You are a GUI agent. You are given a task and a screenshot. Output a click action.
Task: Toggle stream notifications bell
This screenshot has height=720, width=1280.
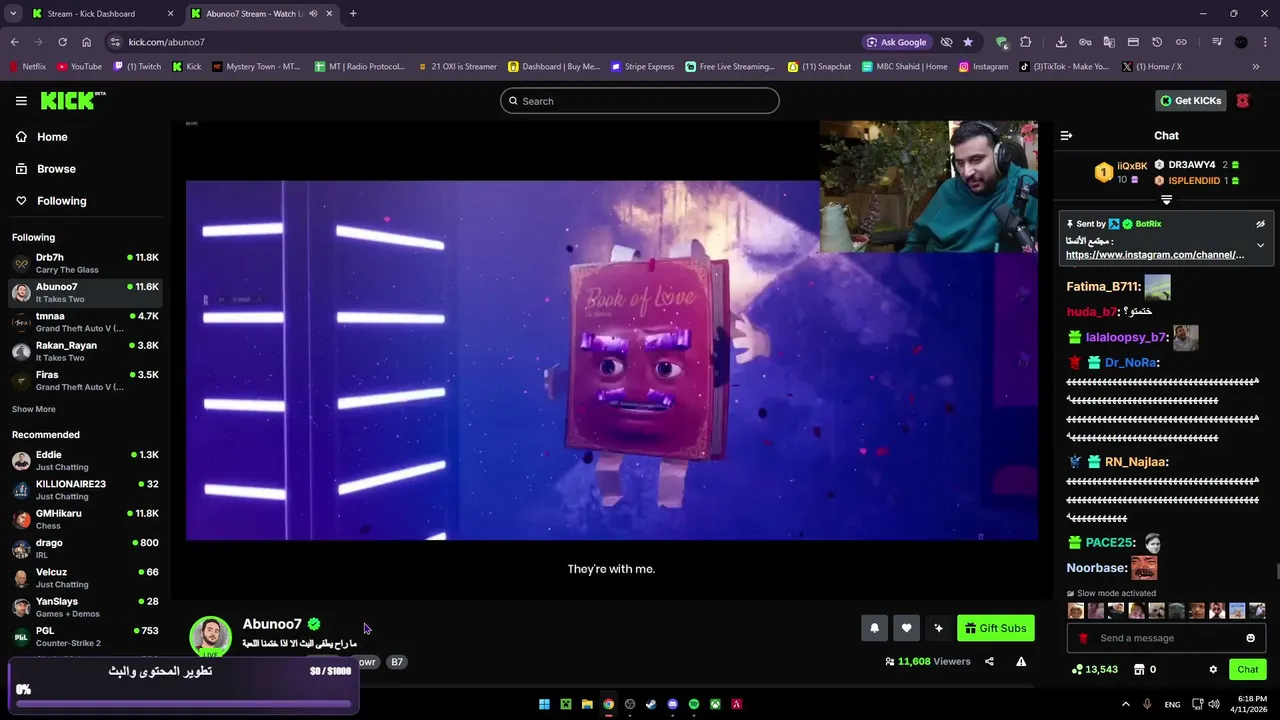pos(874,628)
